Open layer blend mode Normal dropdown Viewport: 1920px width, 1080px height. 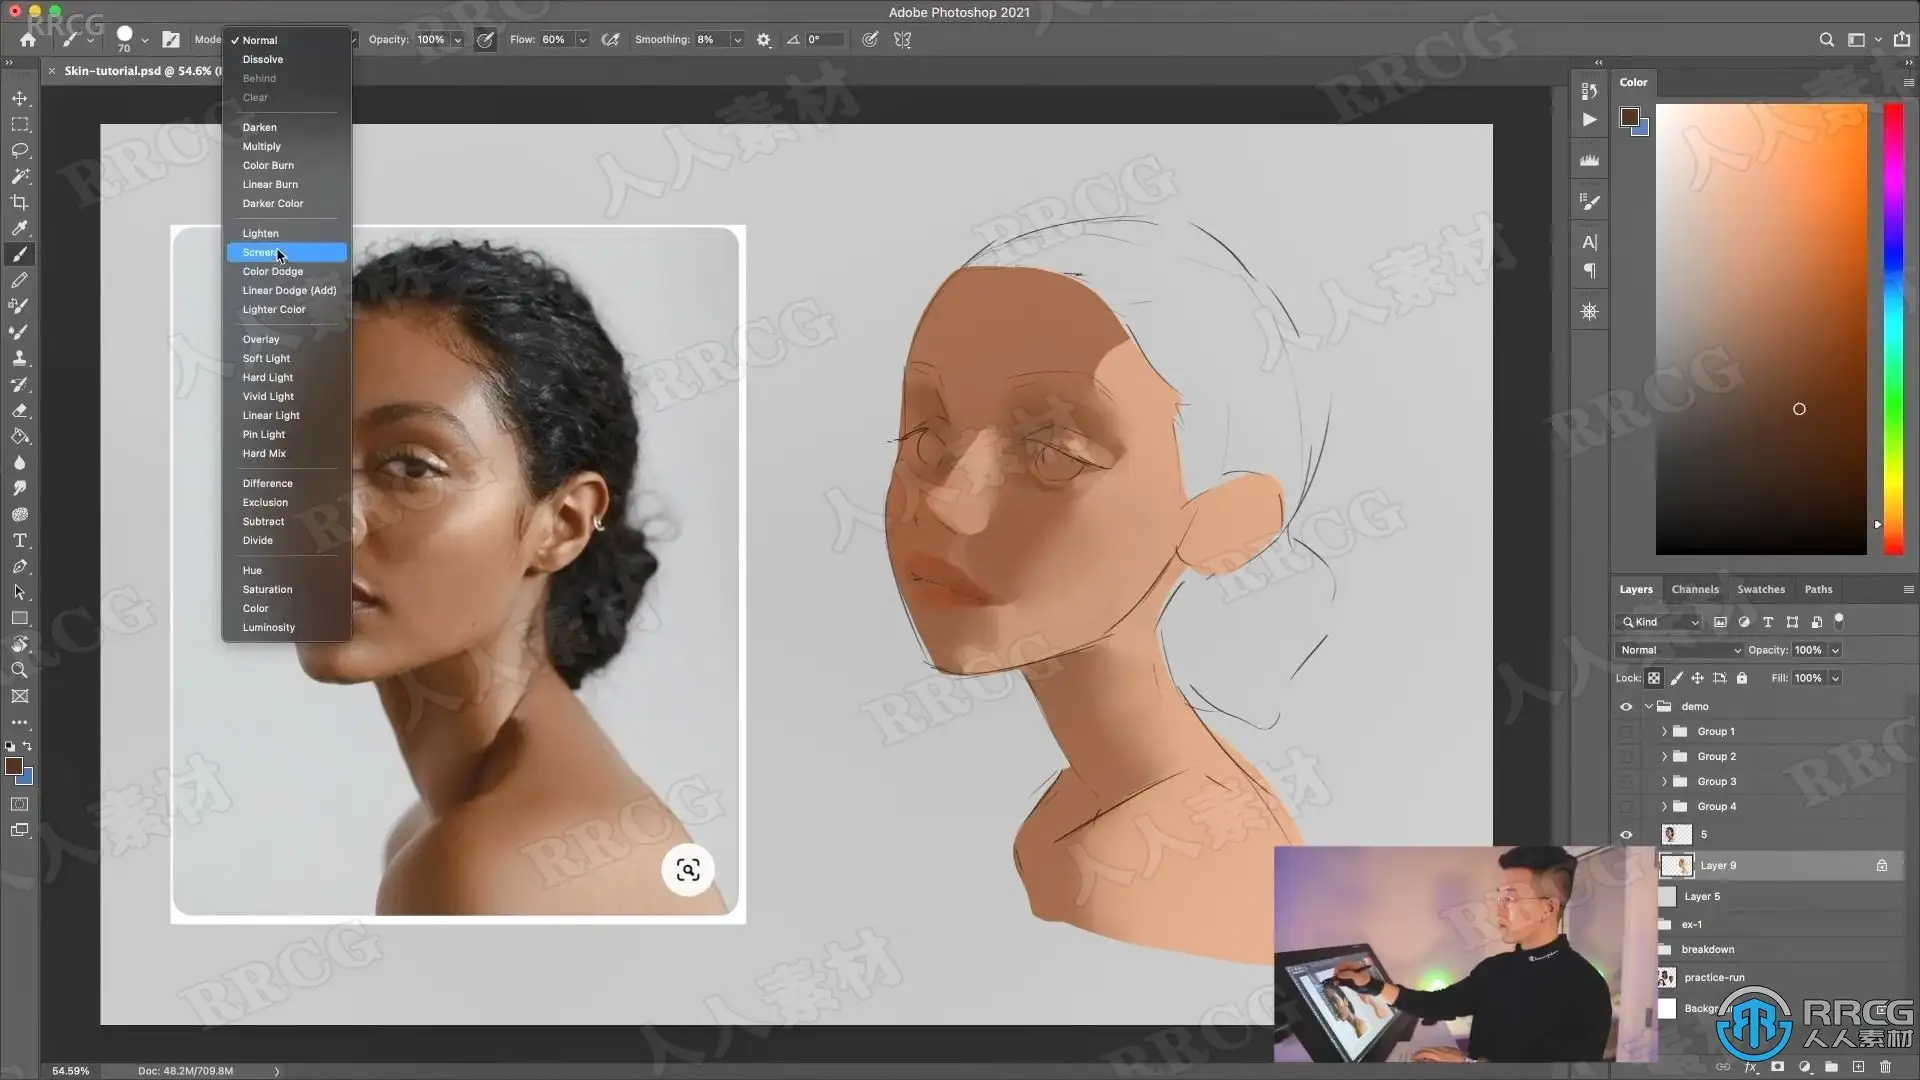pos(1679,650)
